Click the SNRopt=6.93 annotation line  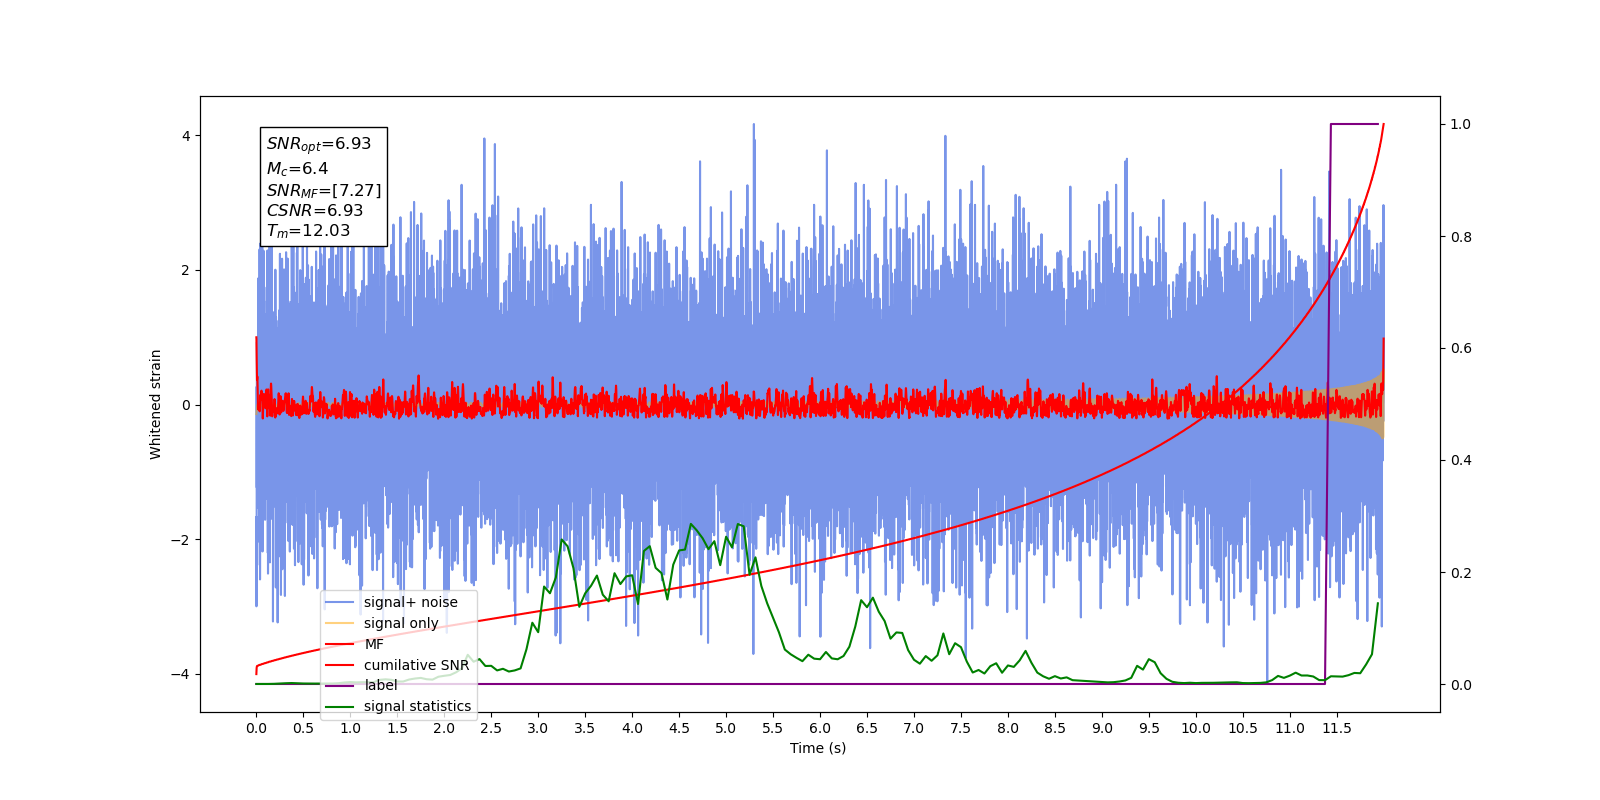(319, 144)
